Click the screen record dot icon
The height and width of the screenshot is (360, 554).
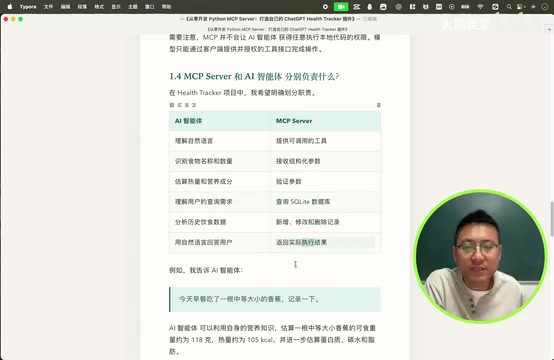coord(325,6)
